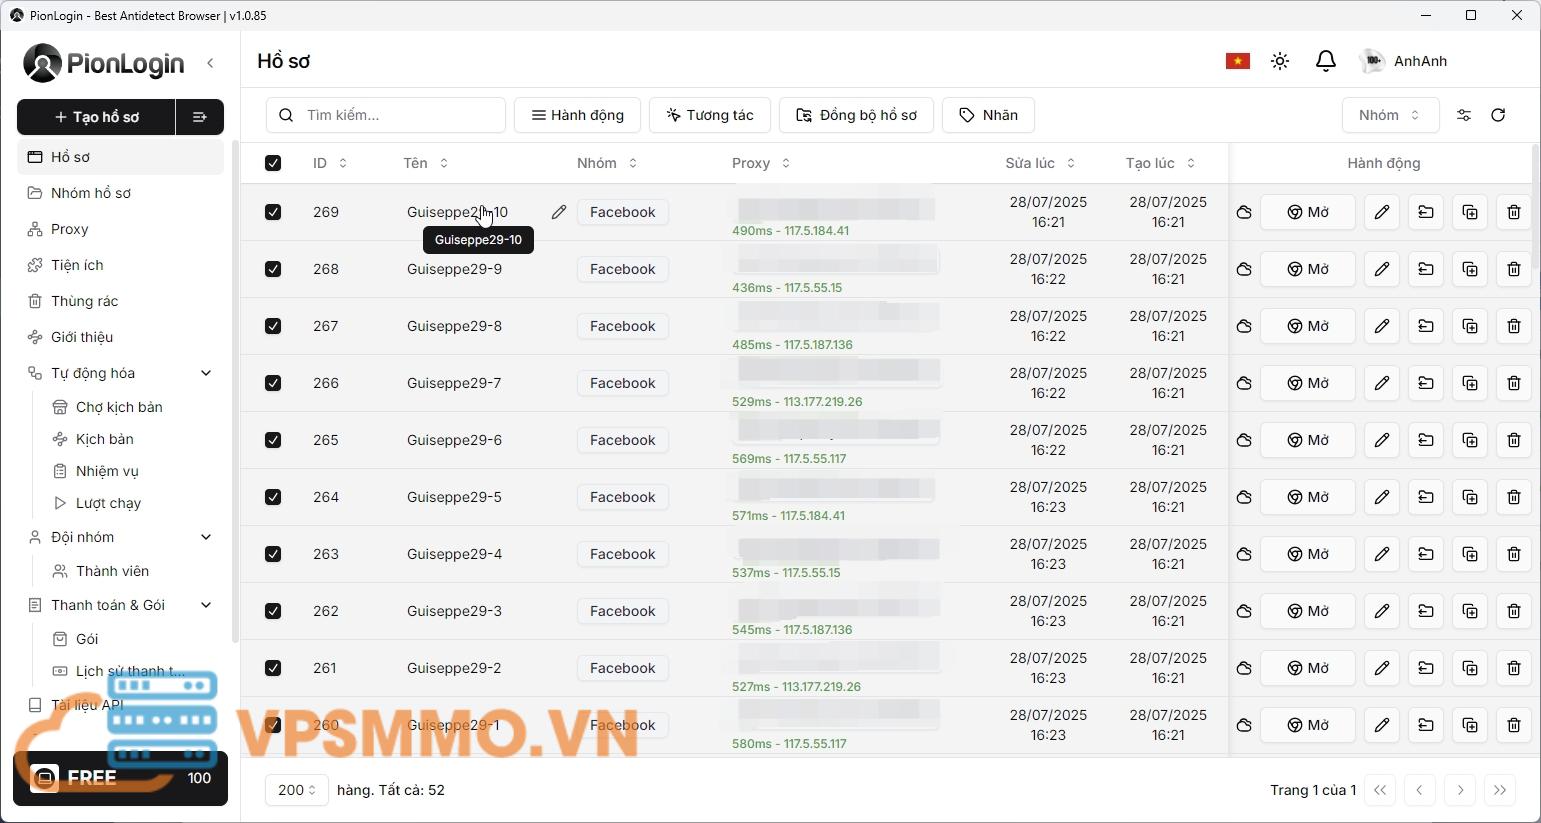This screenshot has width=1541, height=823.
Task: Open the rows-per-page 200 dropdown
Action: (296, 790)
